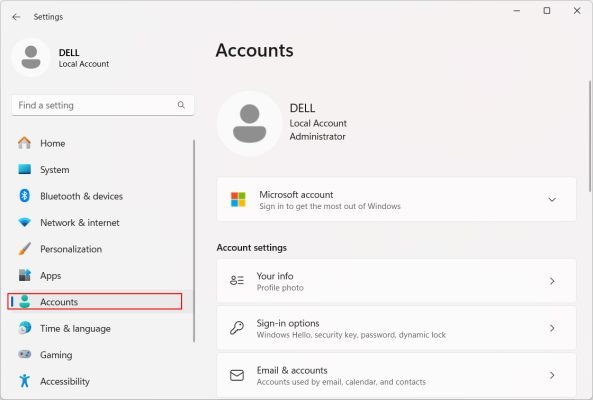Maximize the Settings window
593x400 pixels.
pos(547,11)
